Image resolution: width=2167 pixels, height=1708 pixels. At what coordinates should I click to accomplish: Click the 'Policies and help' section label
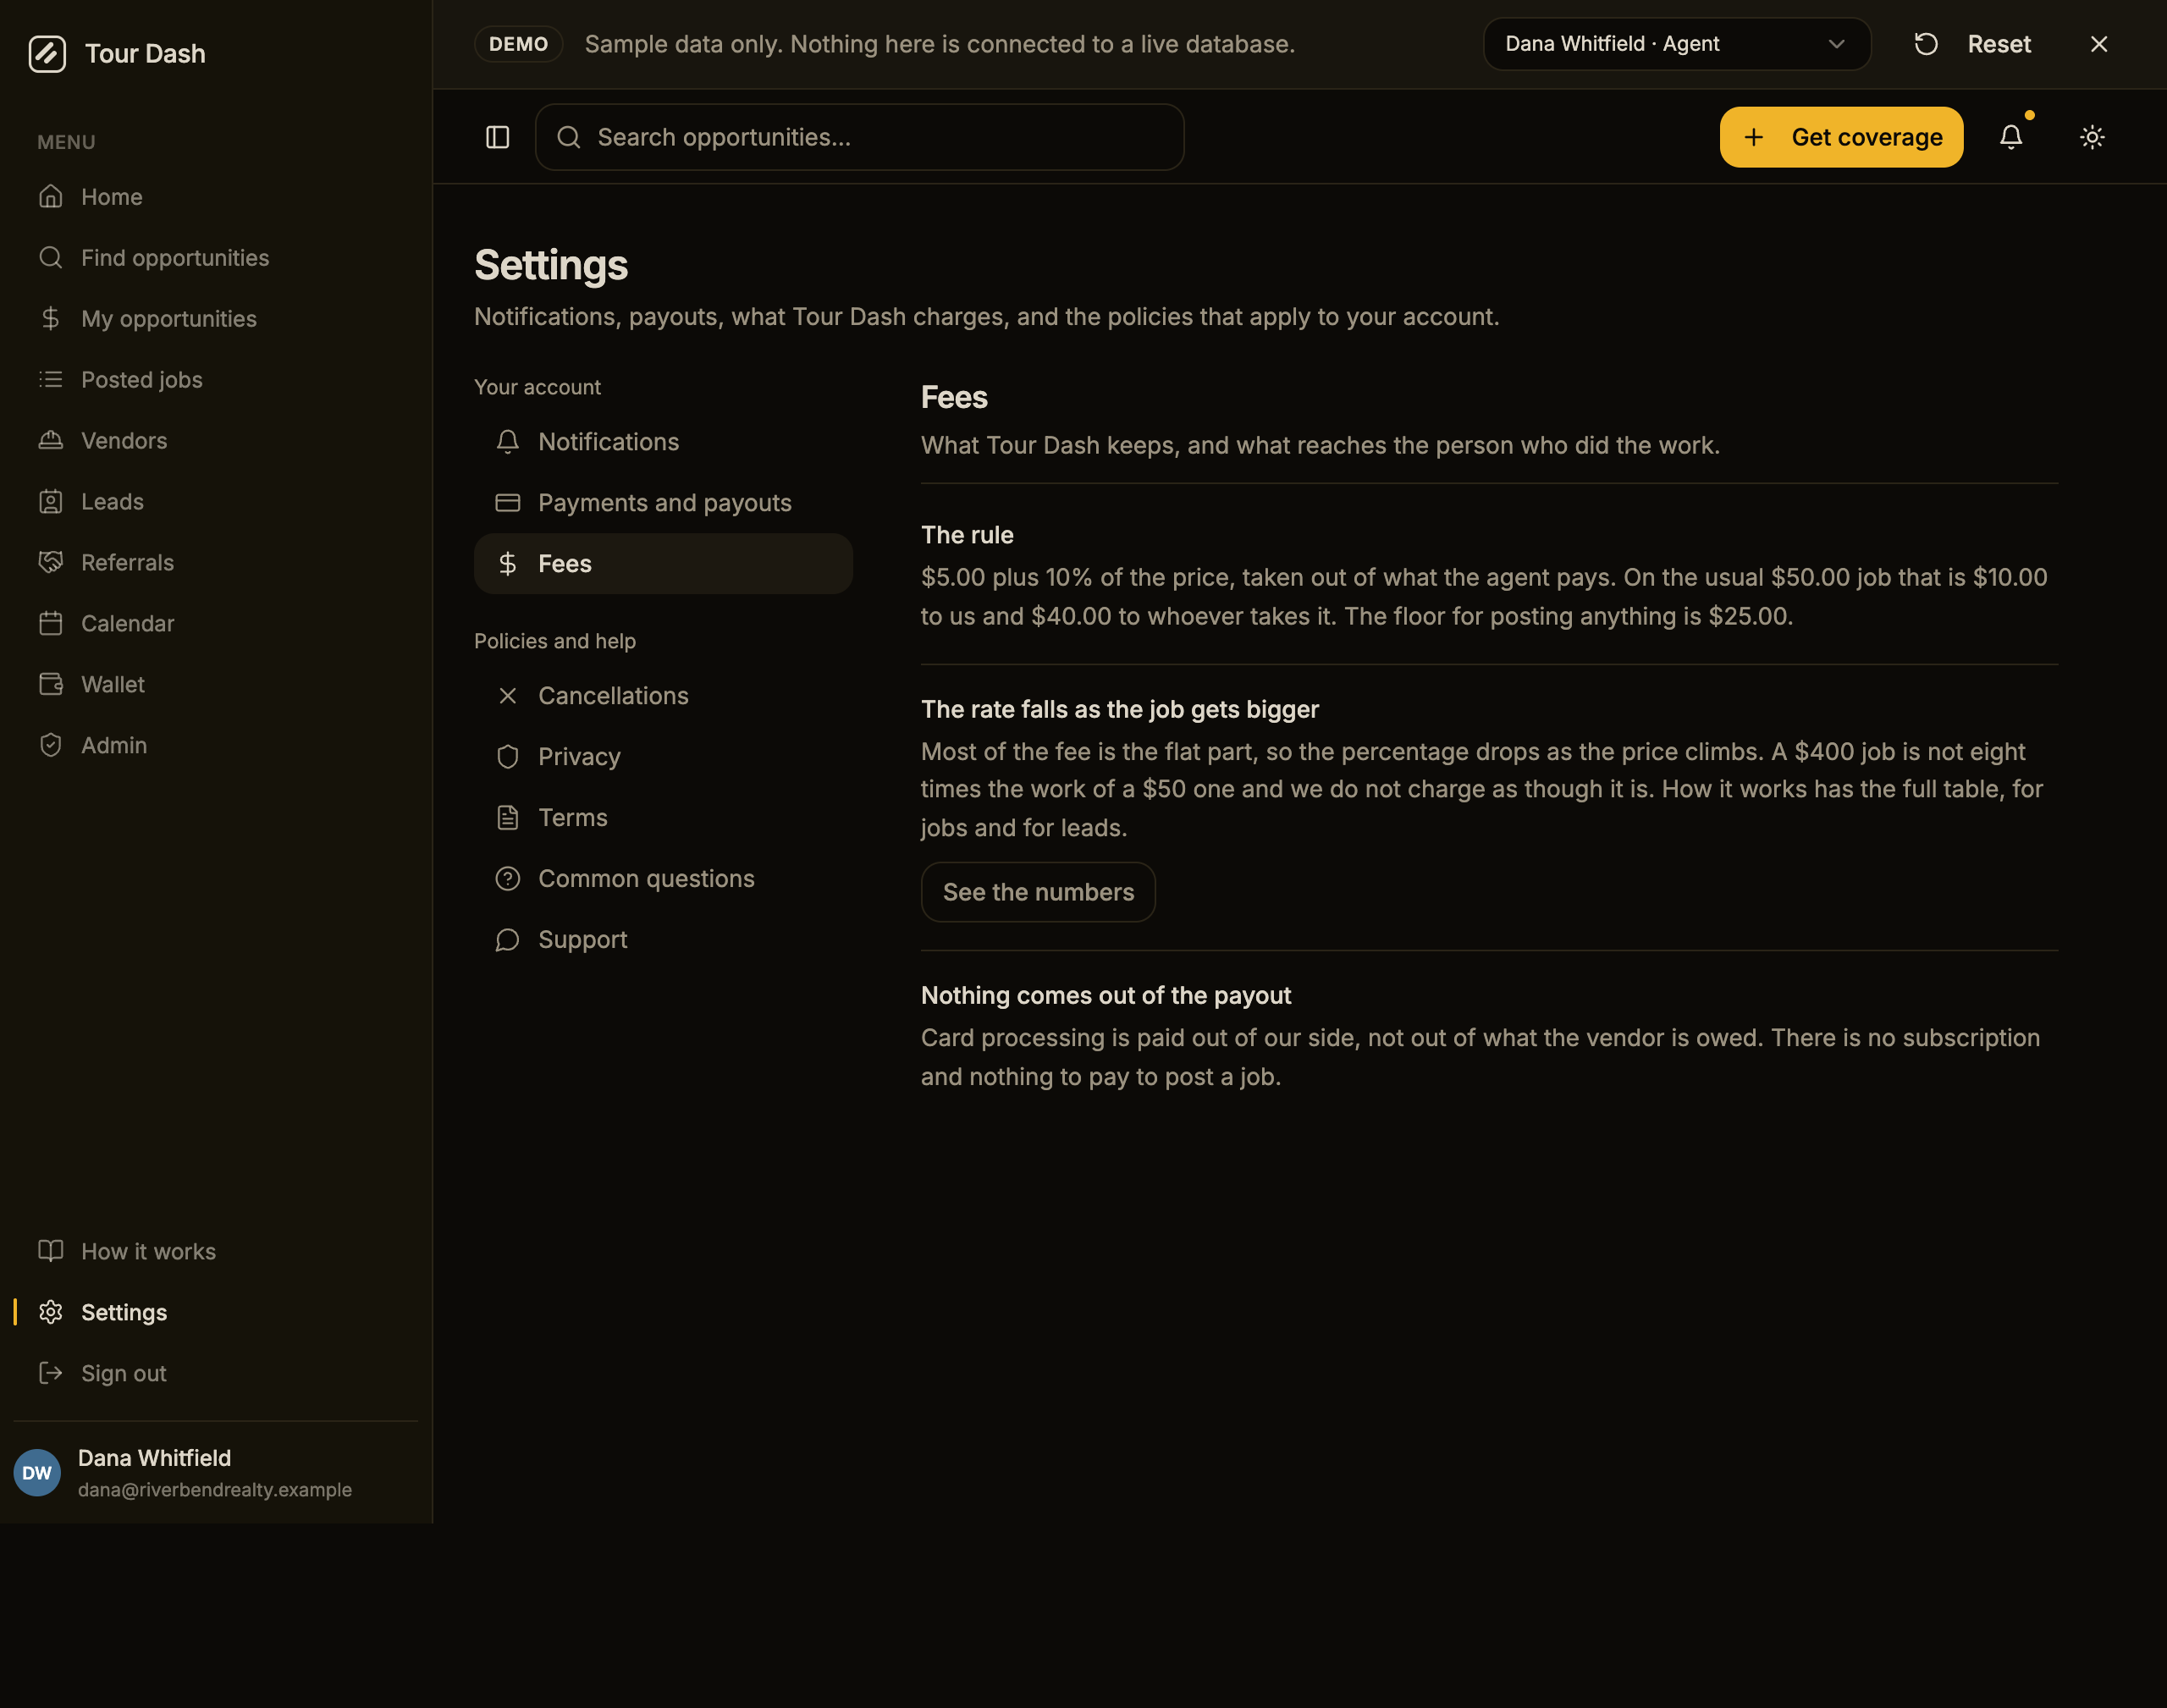(555, 641)
